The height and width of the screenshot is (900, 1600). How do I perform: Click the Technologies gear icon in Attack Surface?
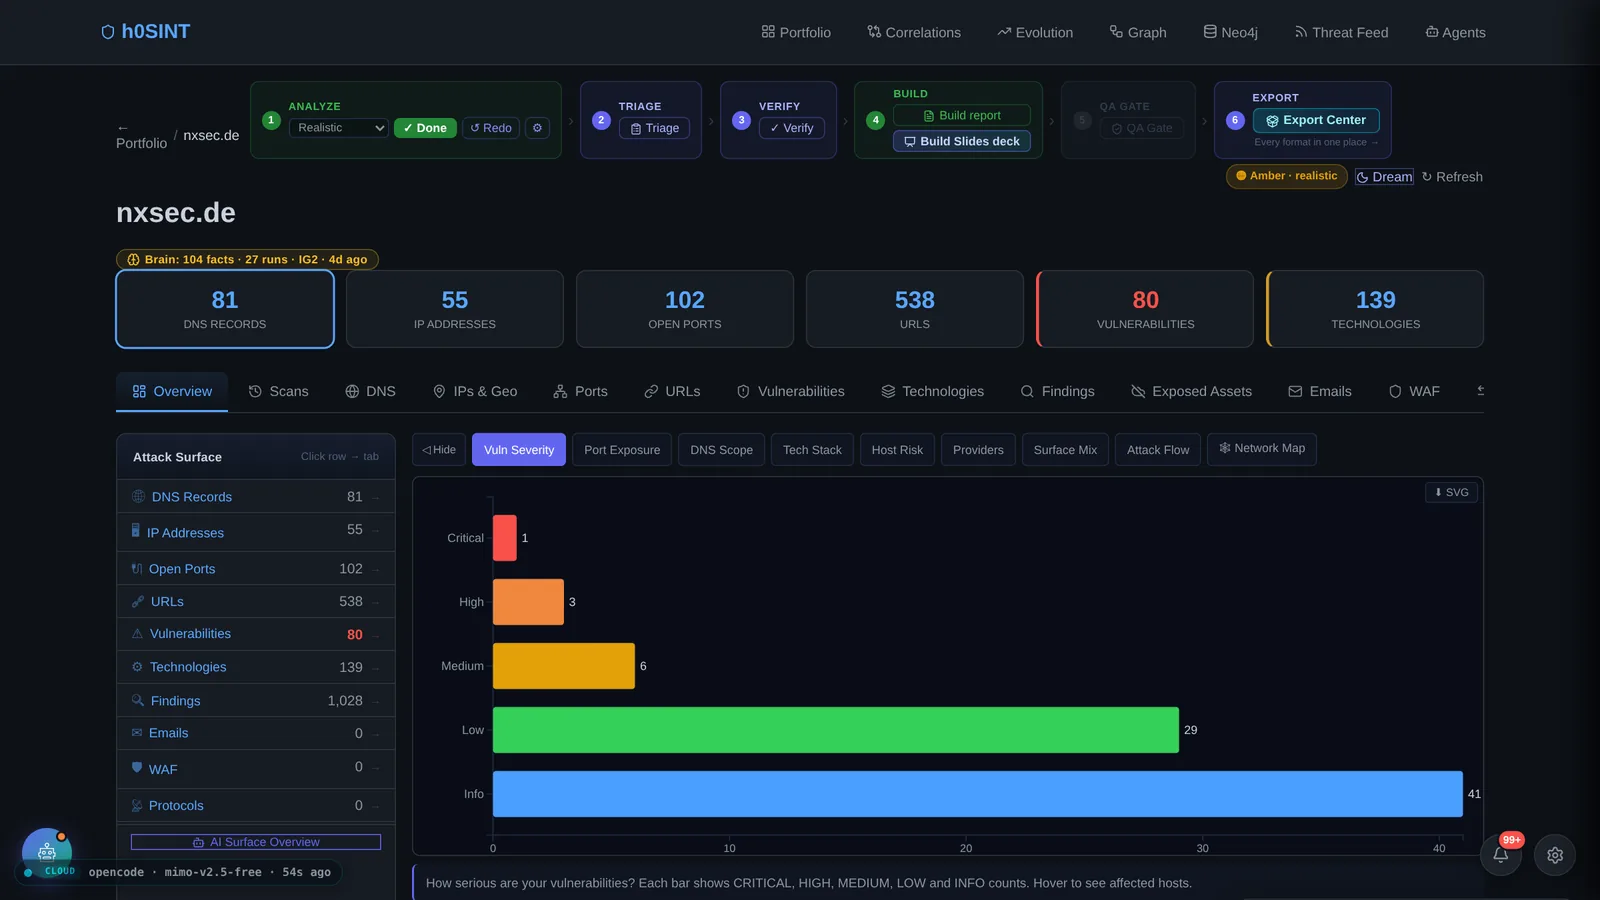pyautogui.click(x=137, y=667)
